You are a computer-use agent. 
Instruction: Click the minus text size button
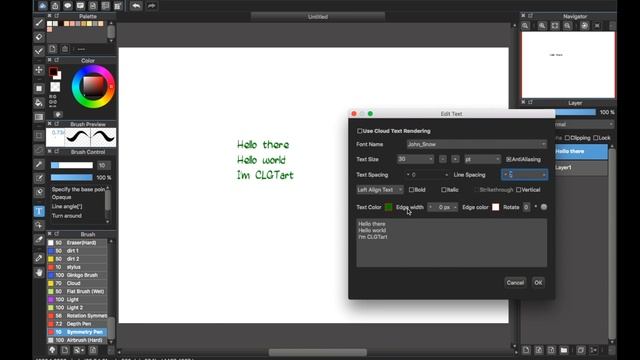coord(443,159)
